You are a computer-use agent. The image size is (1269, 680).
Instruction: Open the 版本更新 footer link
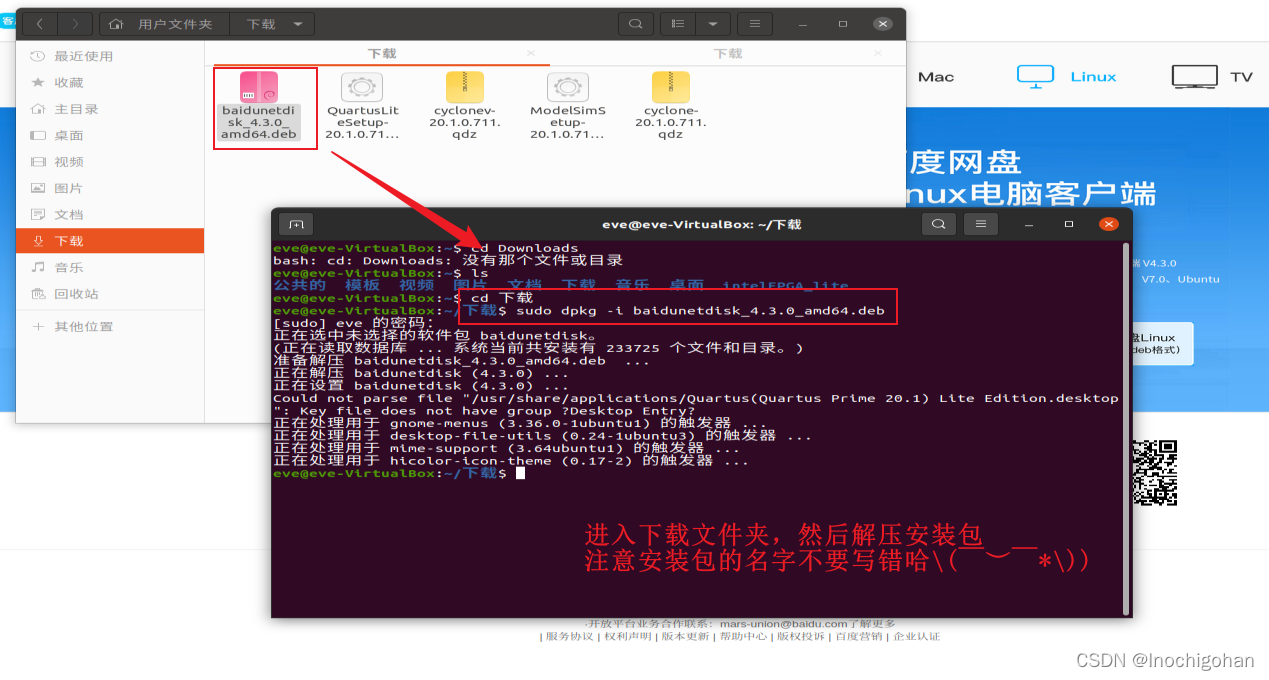pos(685,636)
